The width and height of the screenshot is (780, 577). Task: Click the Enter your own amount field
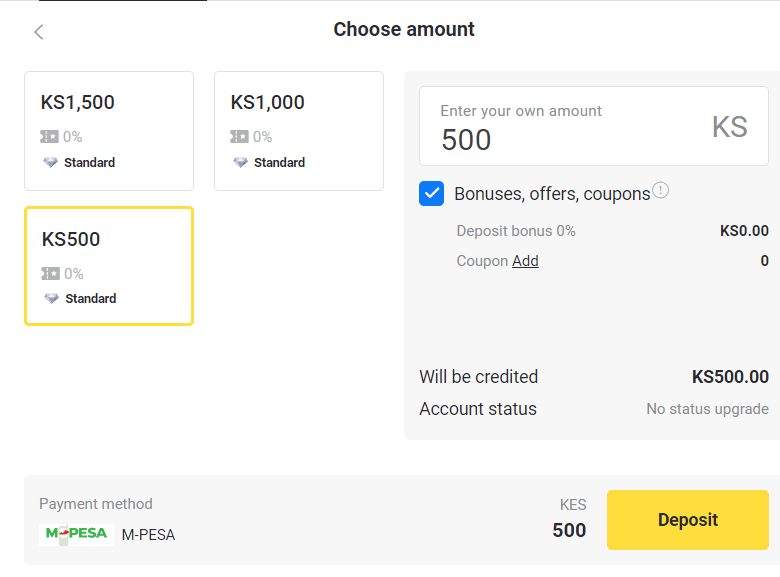[570, 127]
